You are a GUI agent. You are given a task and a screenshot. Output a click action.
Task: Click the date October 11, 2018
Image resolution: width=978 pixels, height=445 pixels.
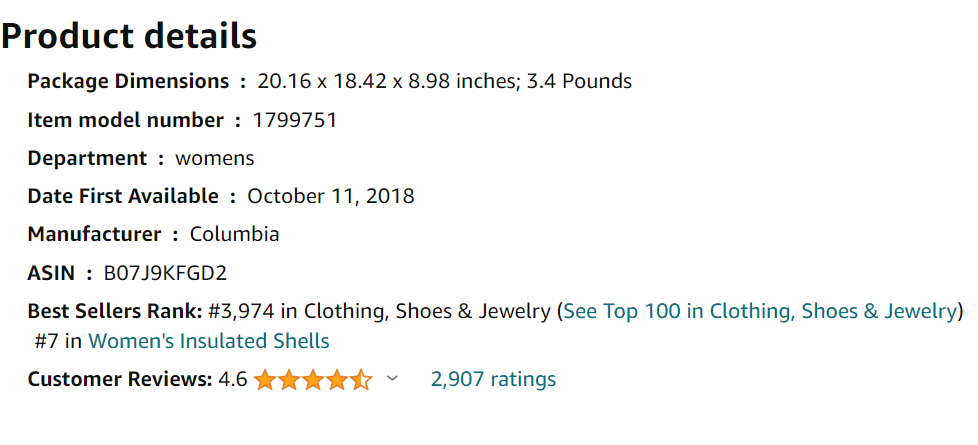coord(331,197)
